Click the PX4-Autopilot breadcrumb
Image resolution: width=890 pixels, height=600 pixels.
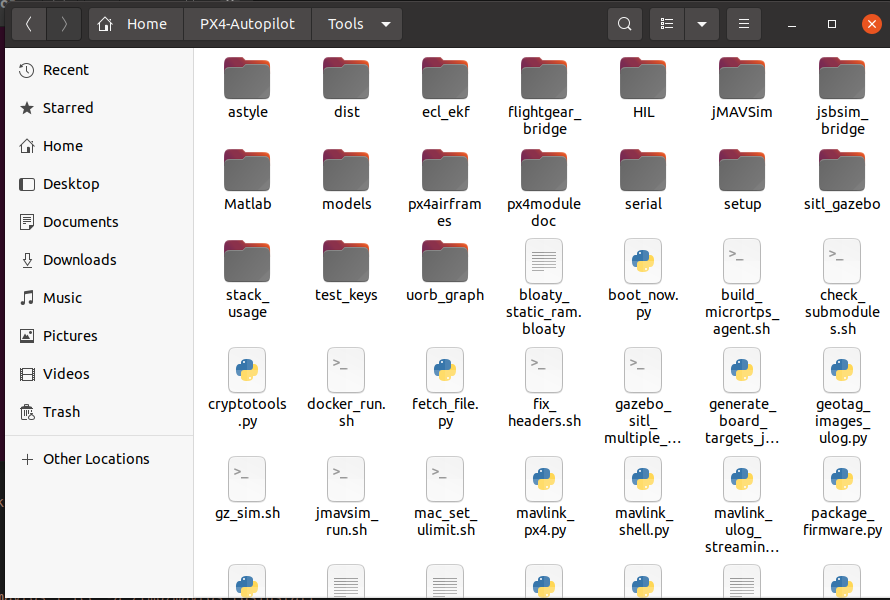tap(246, 23)
